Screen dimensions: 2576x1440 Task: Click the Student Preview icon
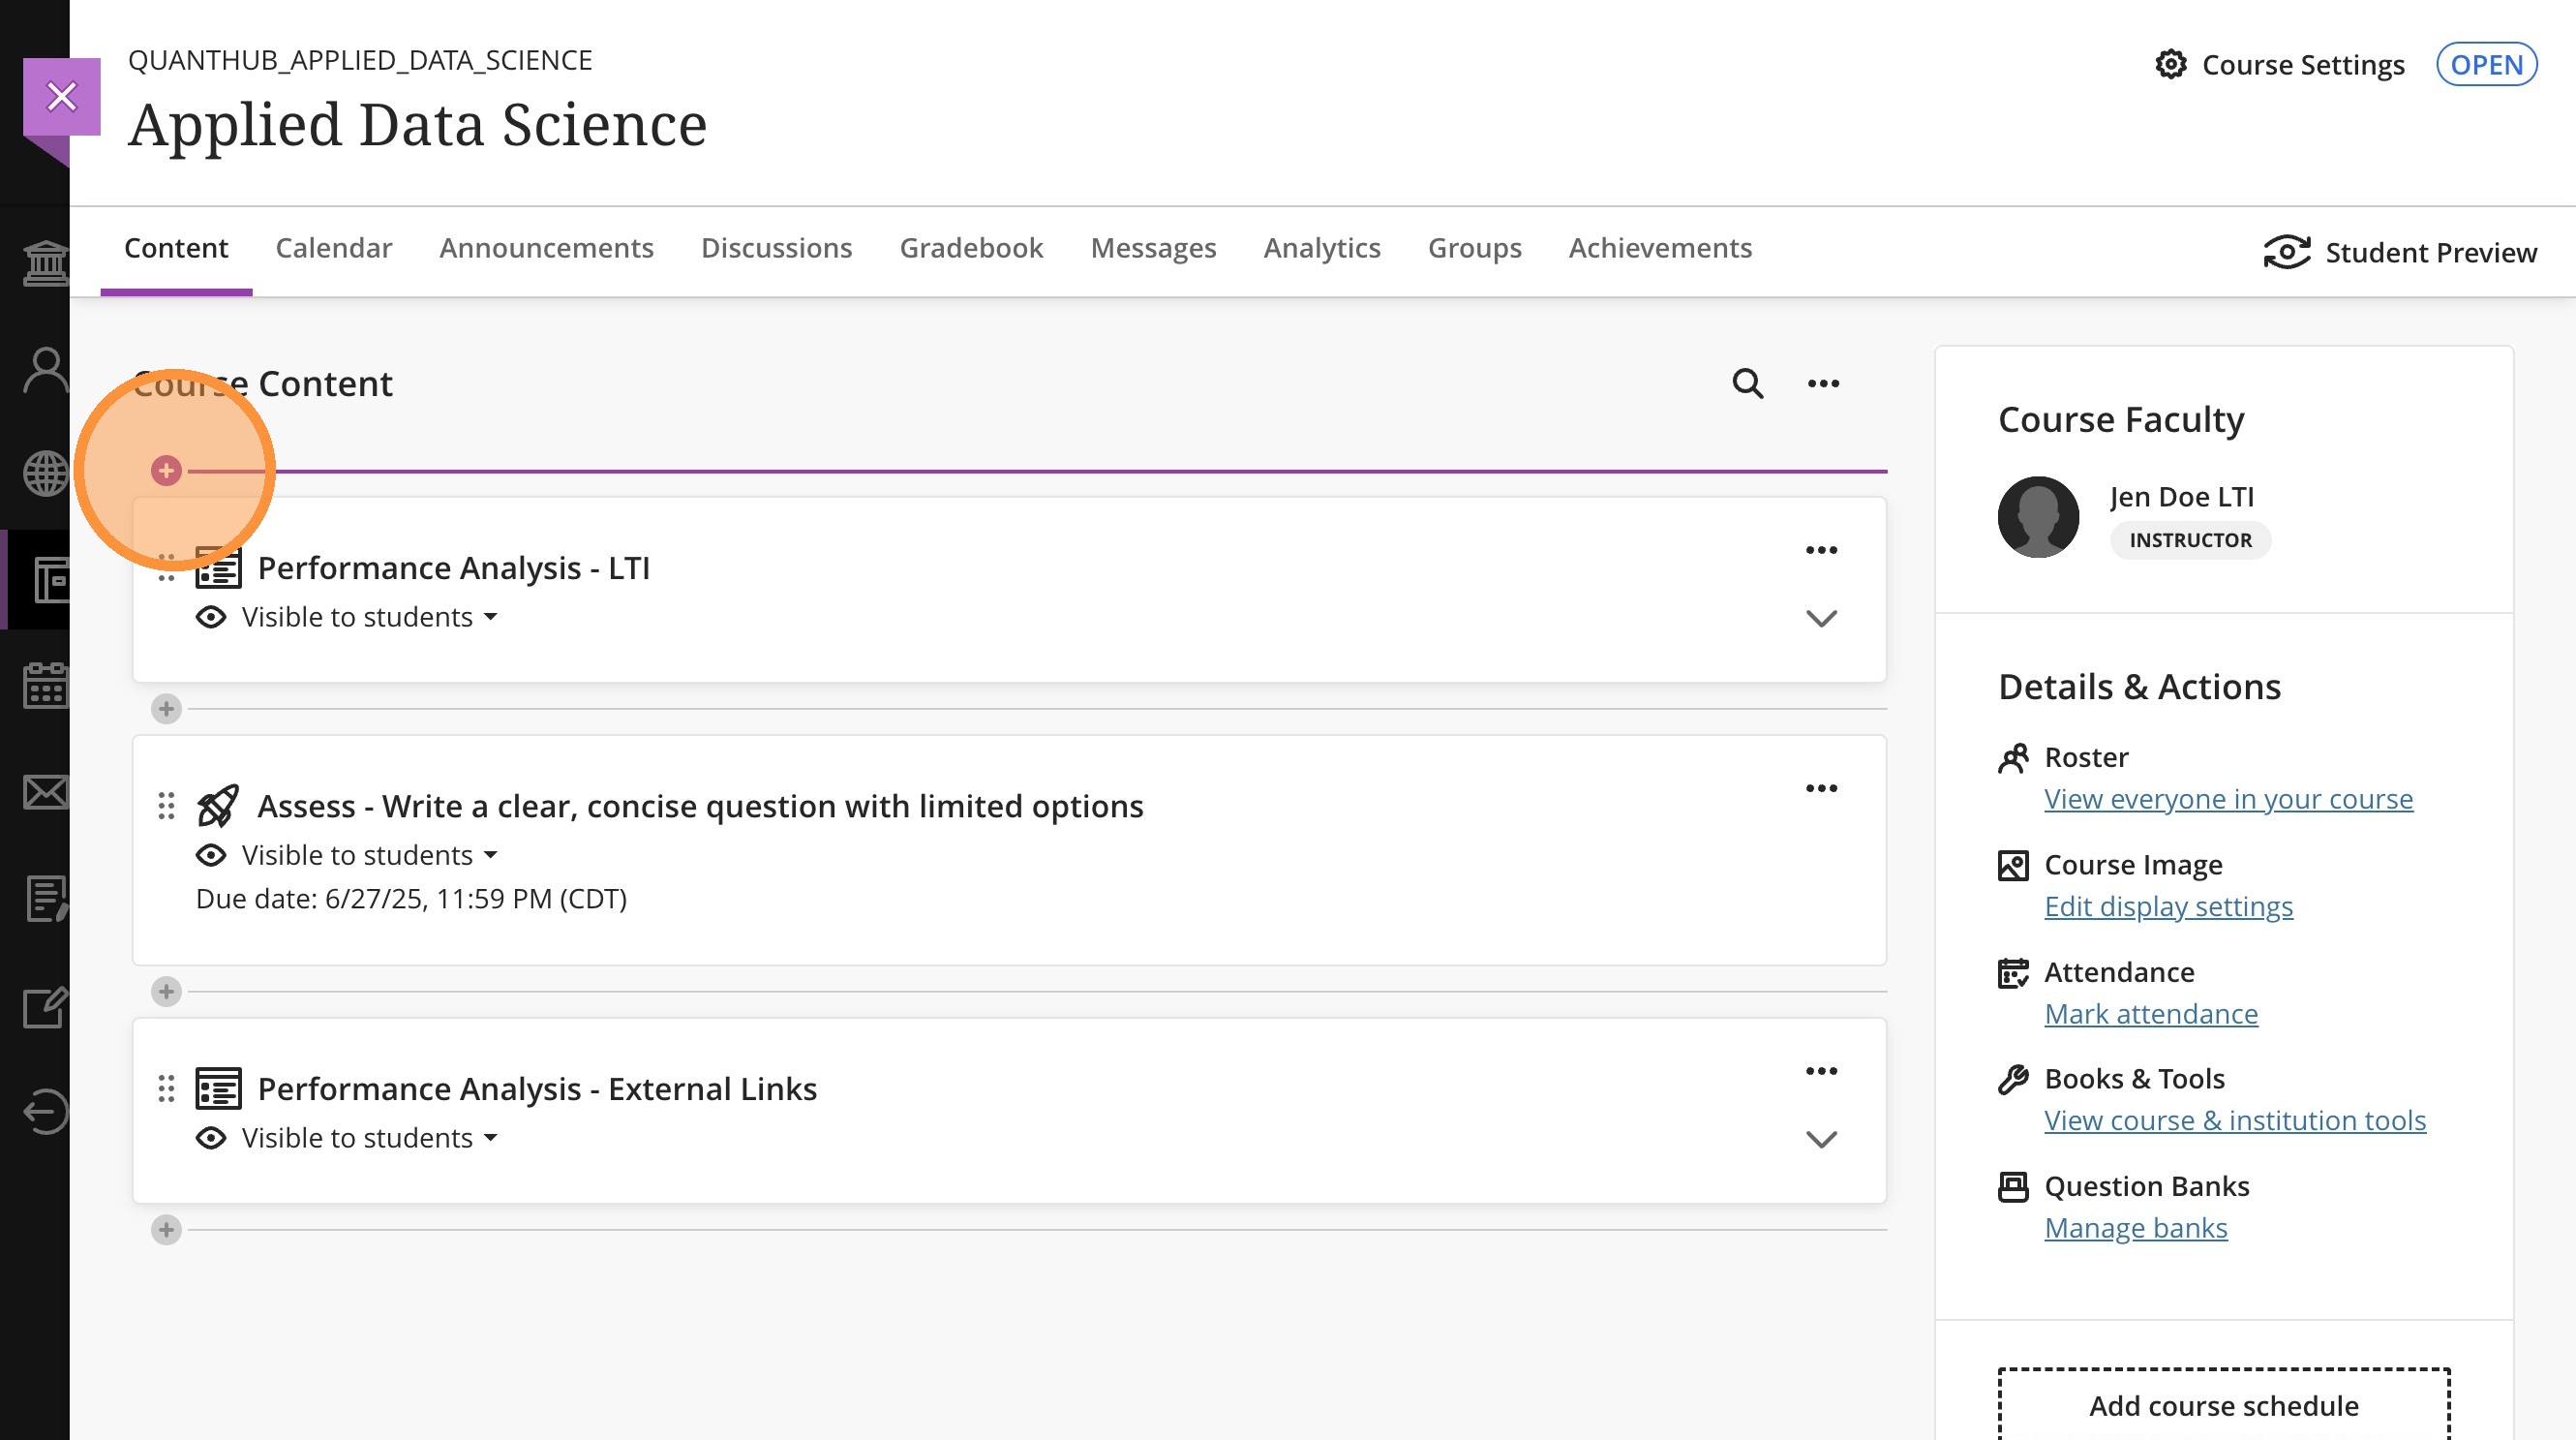(2286, 252)
